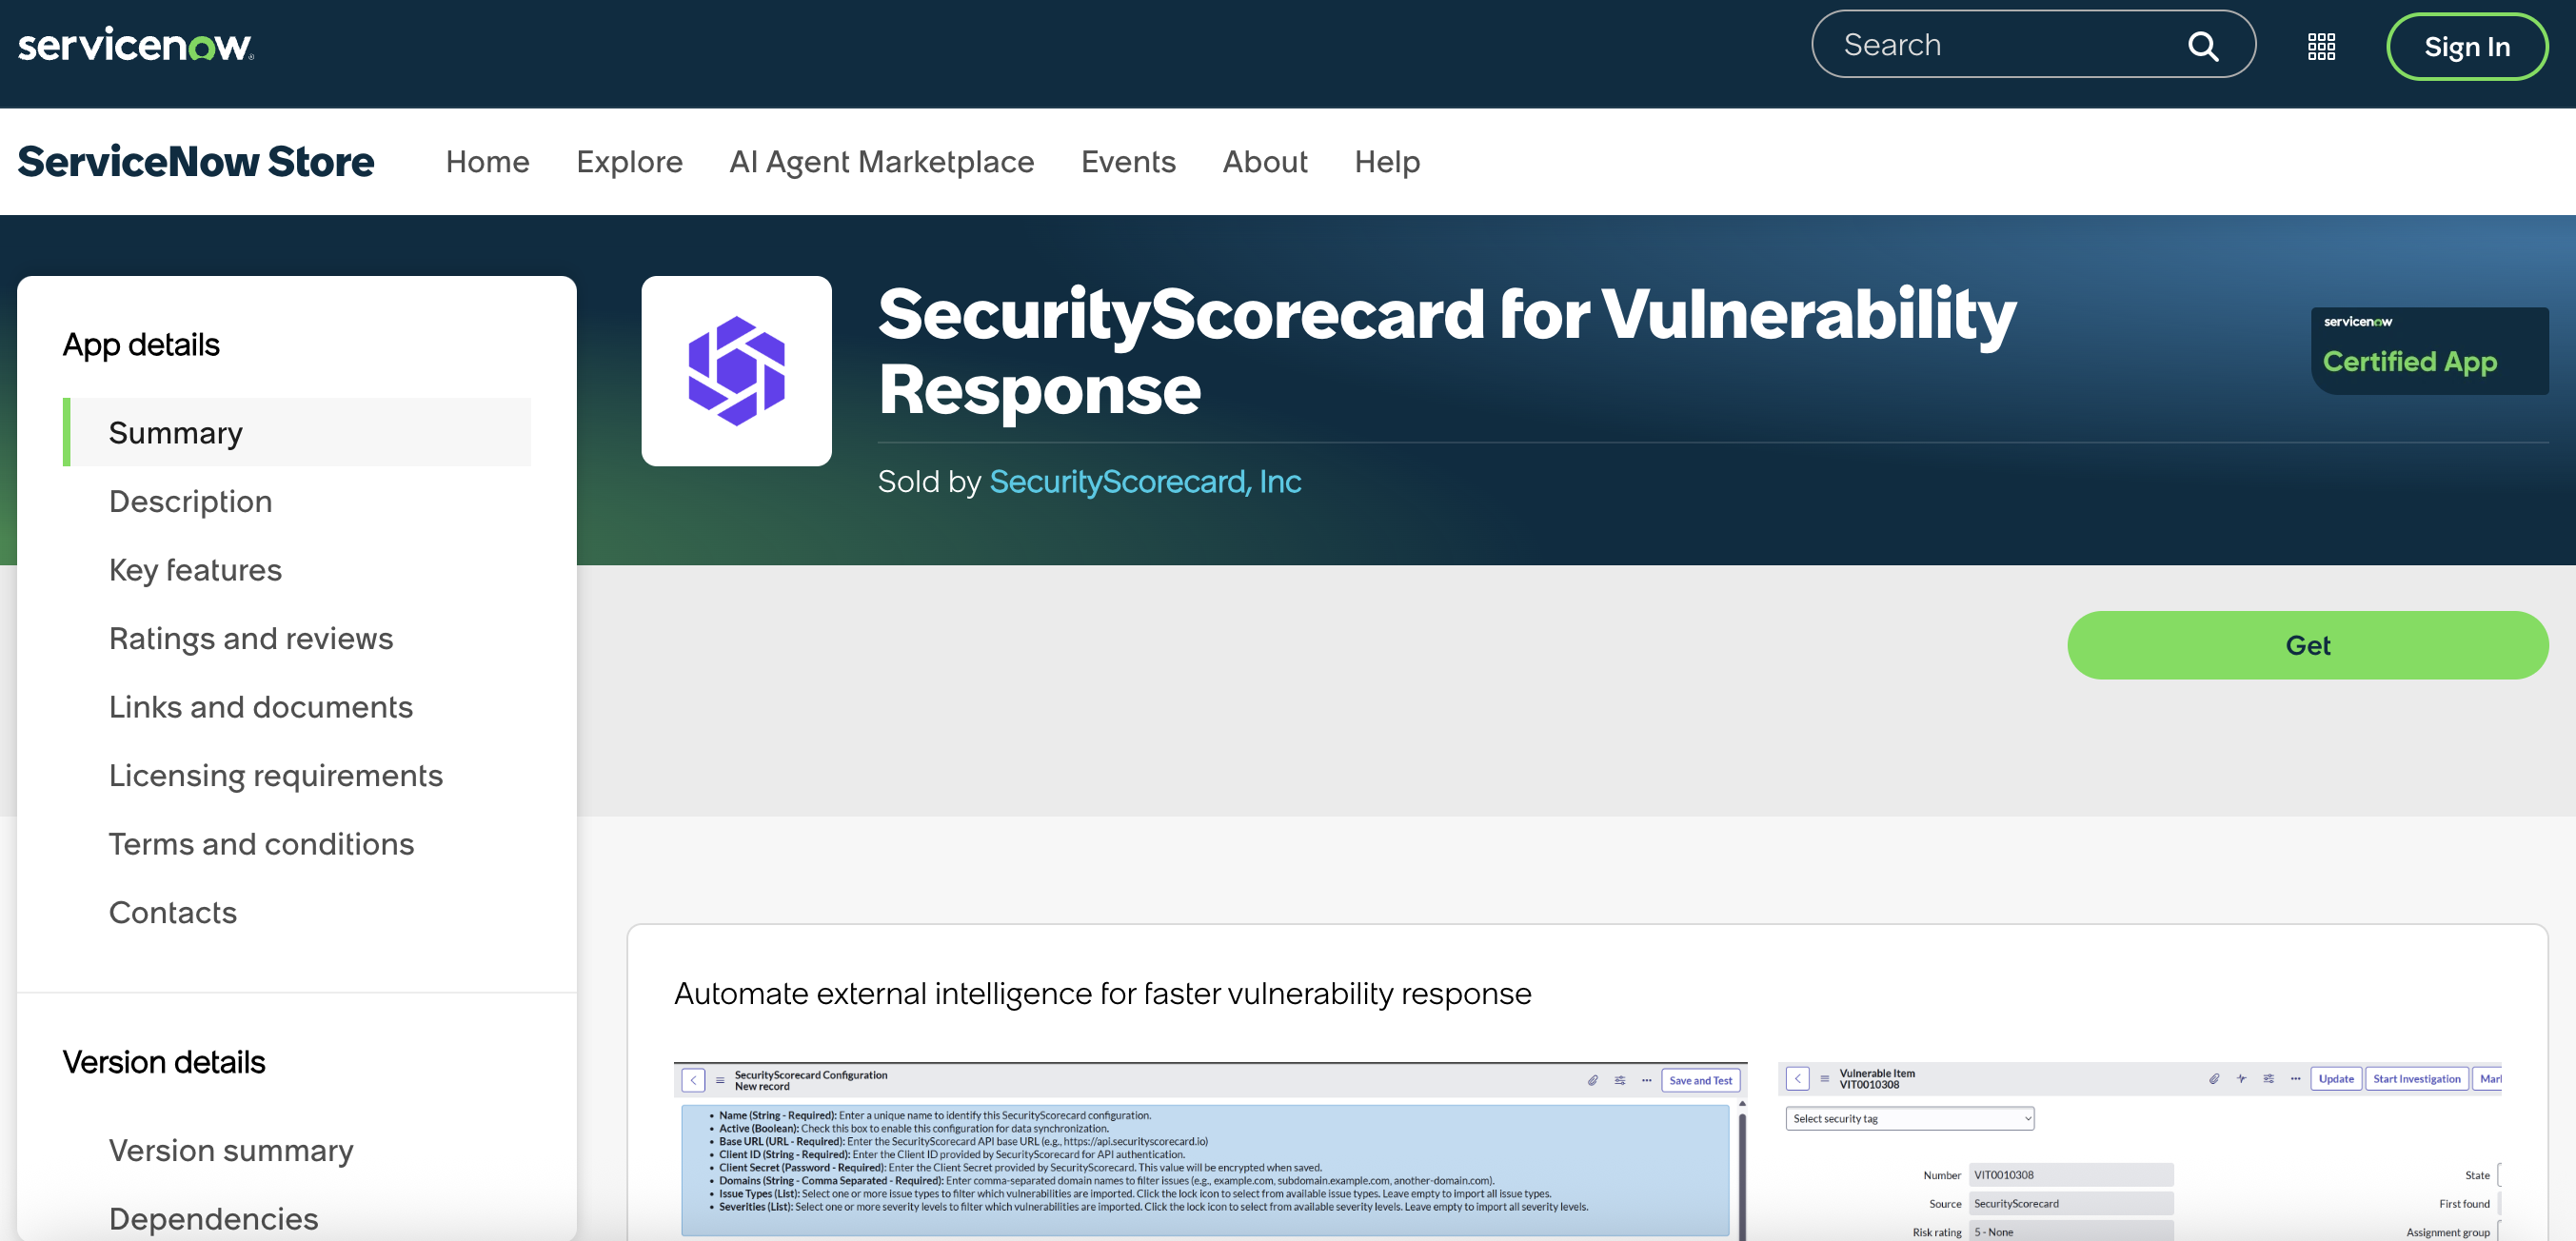Go to Contacts section
The image size is (2576, 1241).
tap(172, 913)
